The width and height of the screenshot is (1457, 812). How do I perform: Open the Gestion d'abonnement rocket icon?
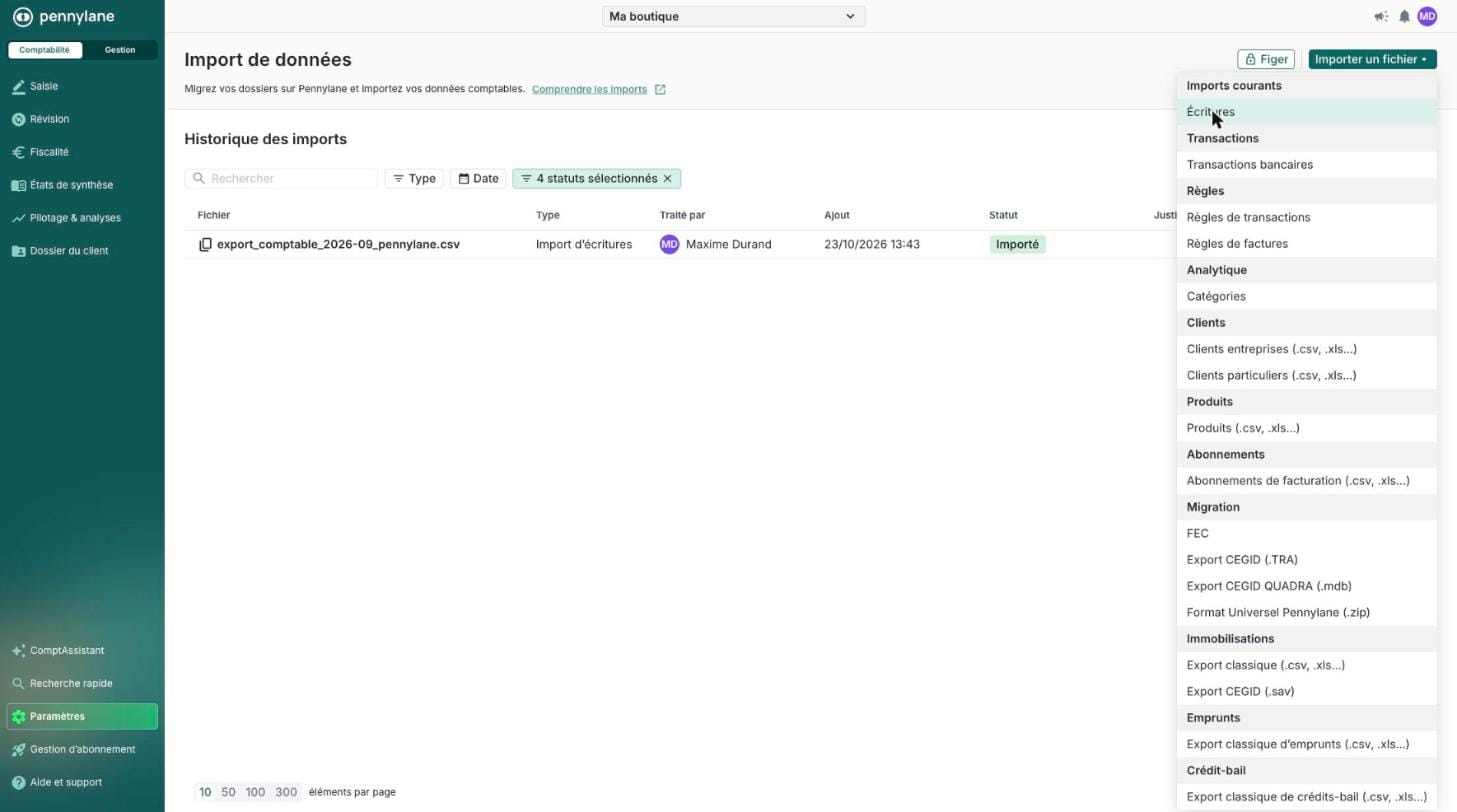point(18,750)
